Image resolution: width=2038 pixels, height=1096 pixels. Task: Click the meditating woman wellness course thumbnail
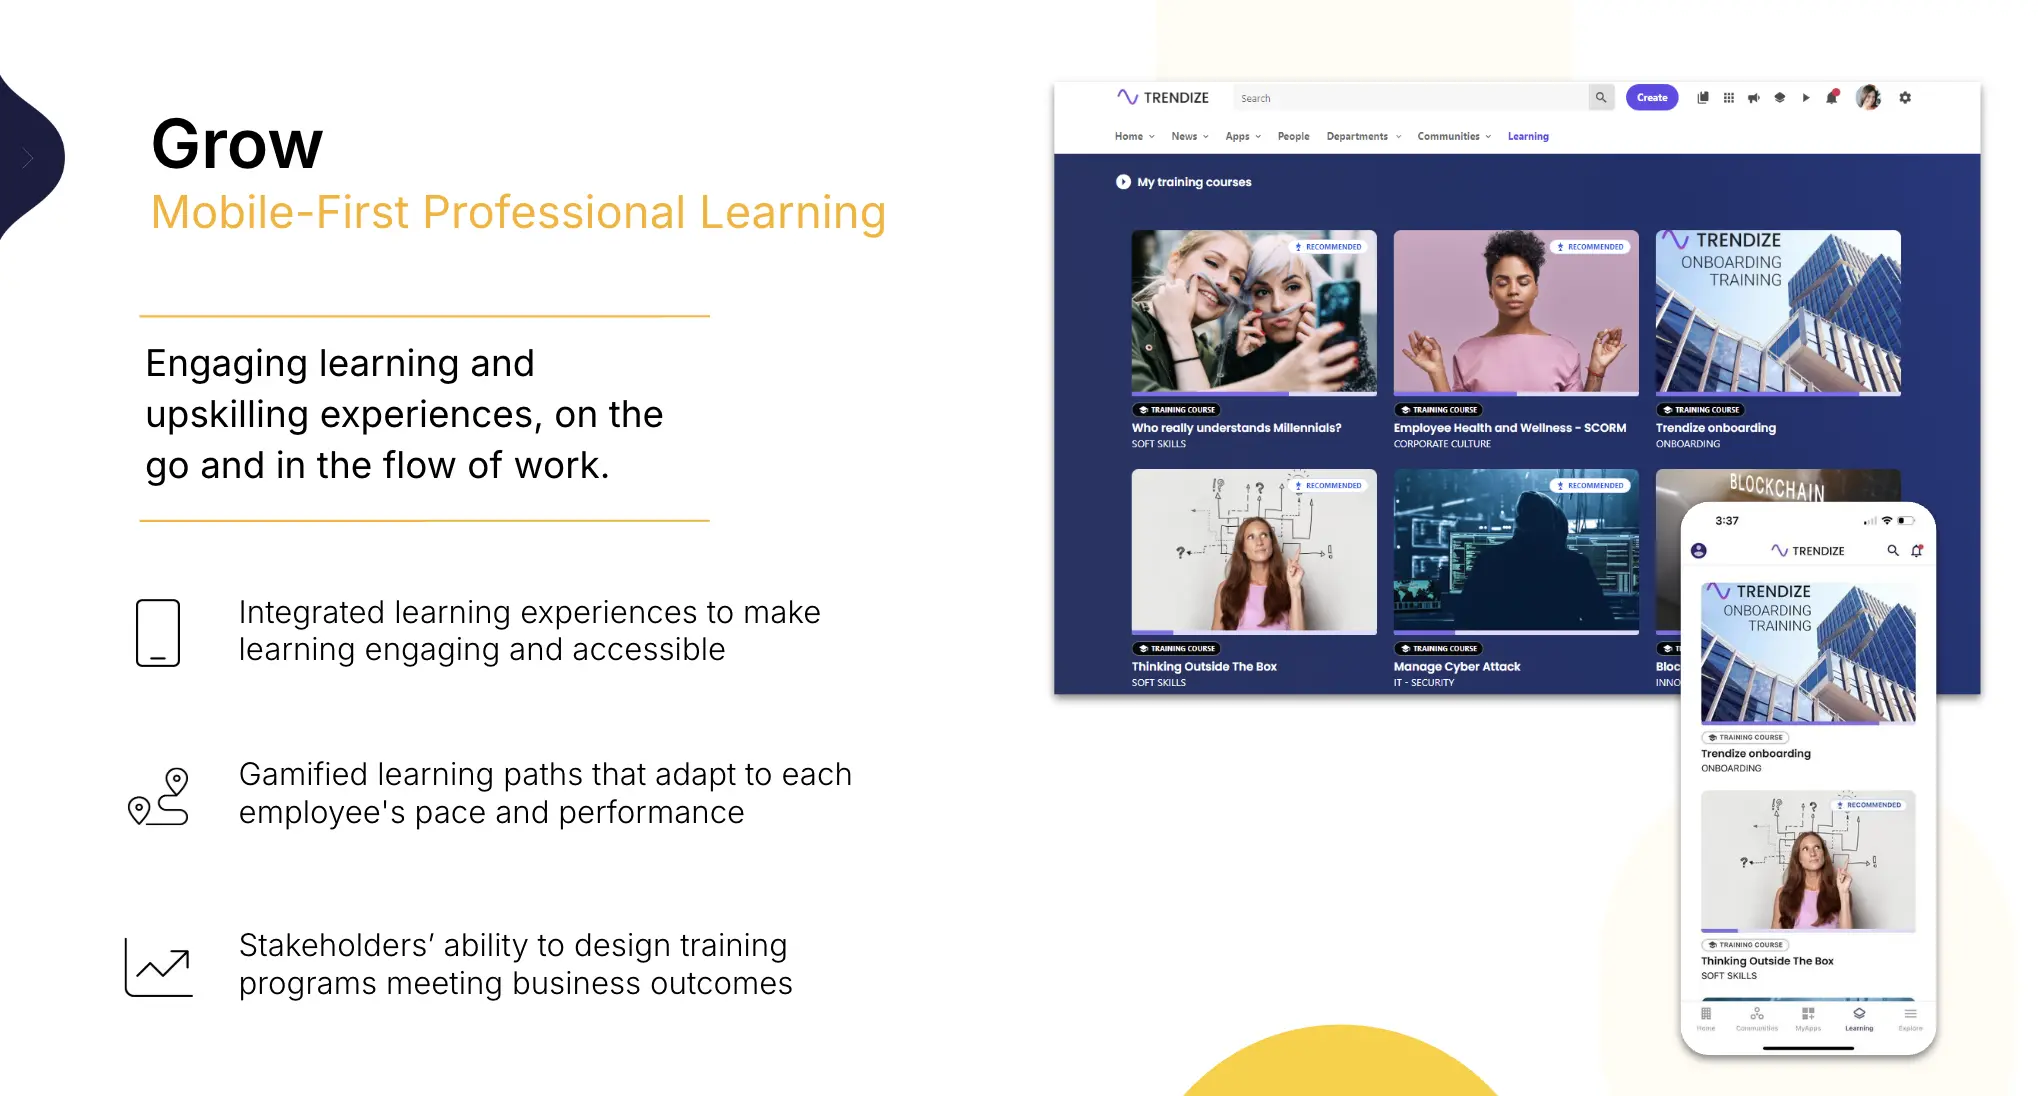pos(1516,313)
